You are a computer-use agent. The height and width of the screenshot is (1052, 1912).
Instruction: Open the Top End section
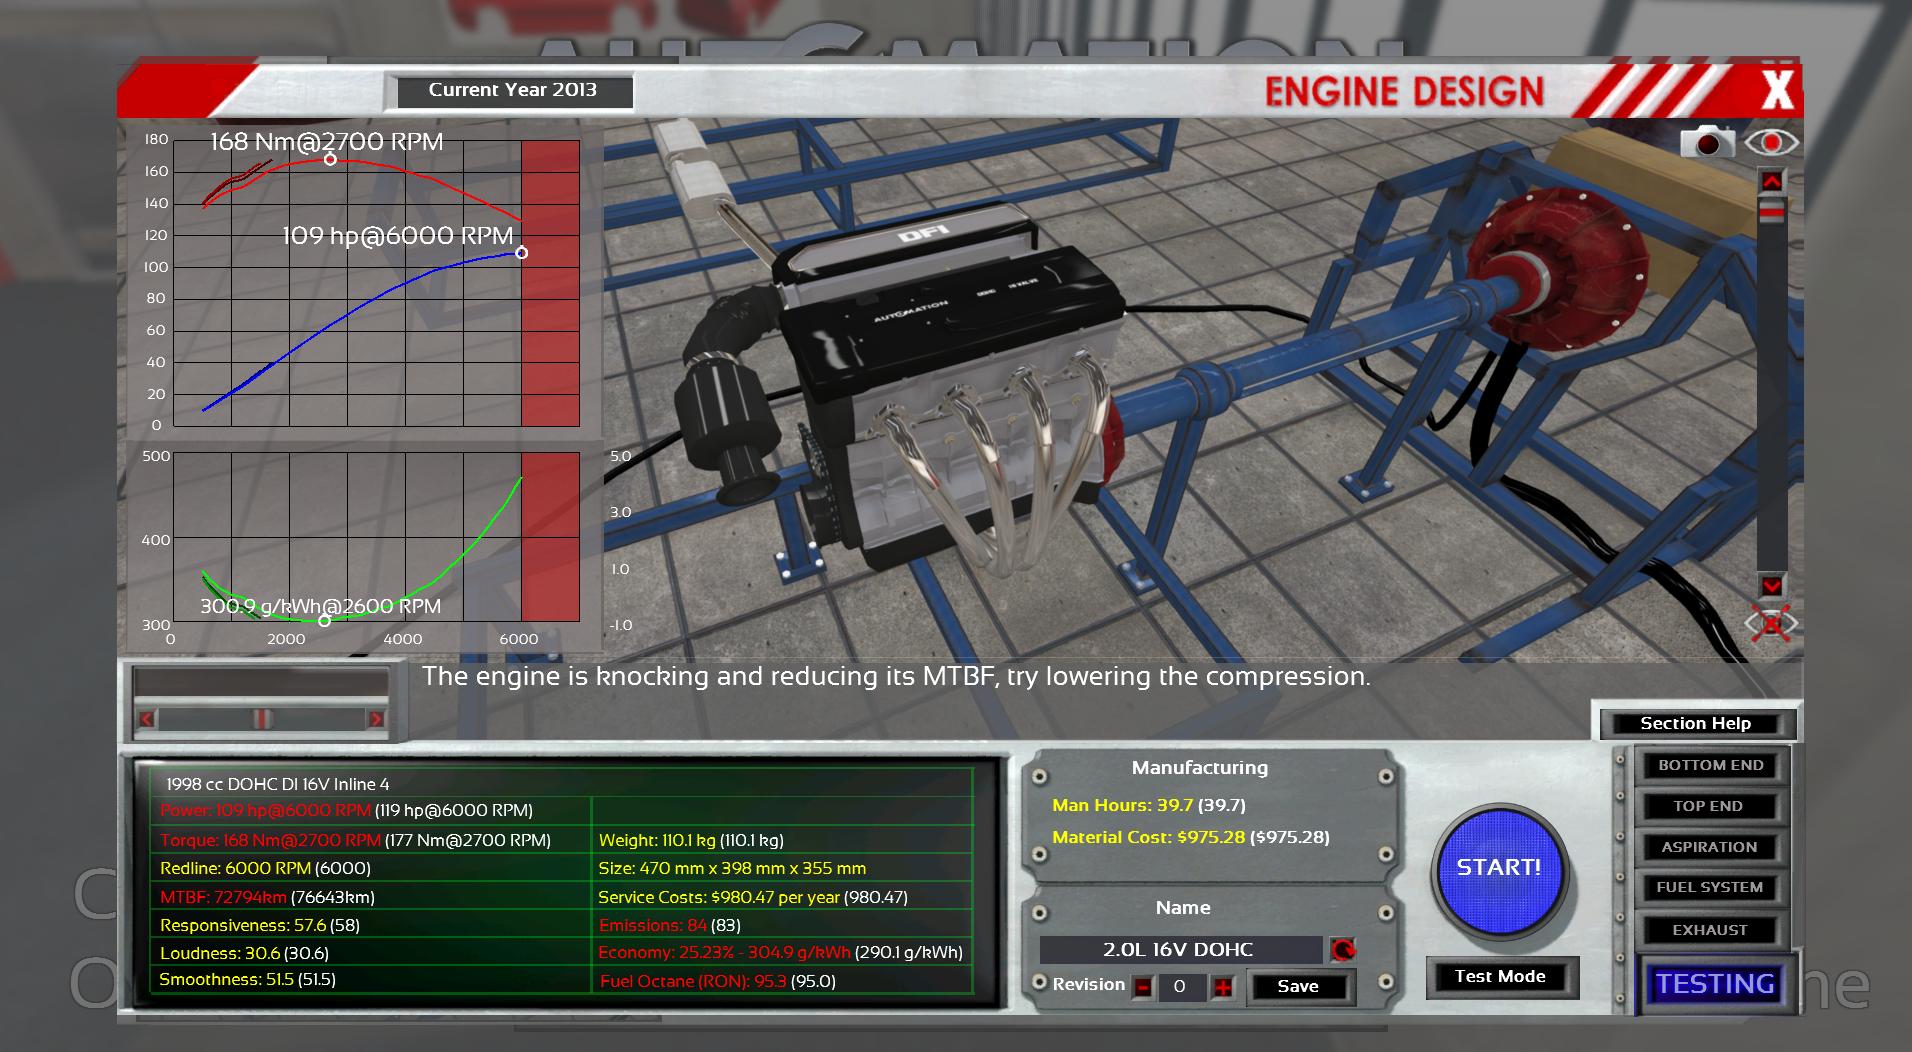[x=1710, y=806]
